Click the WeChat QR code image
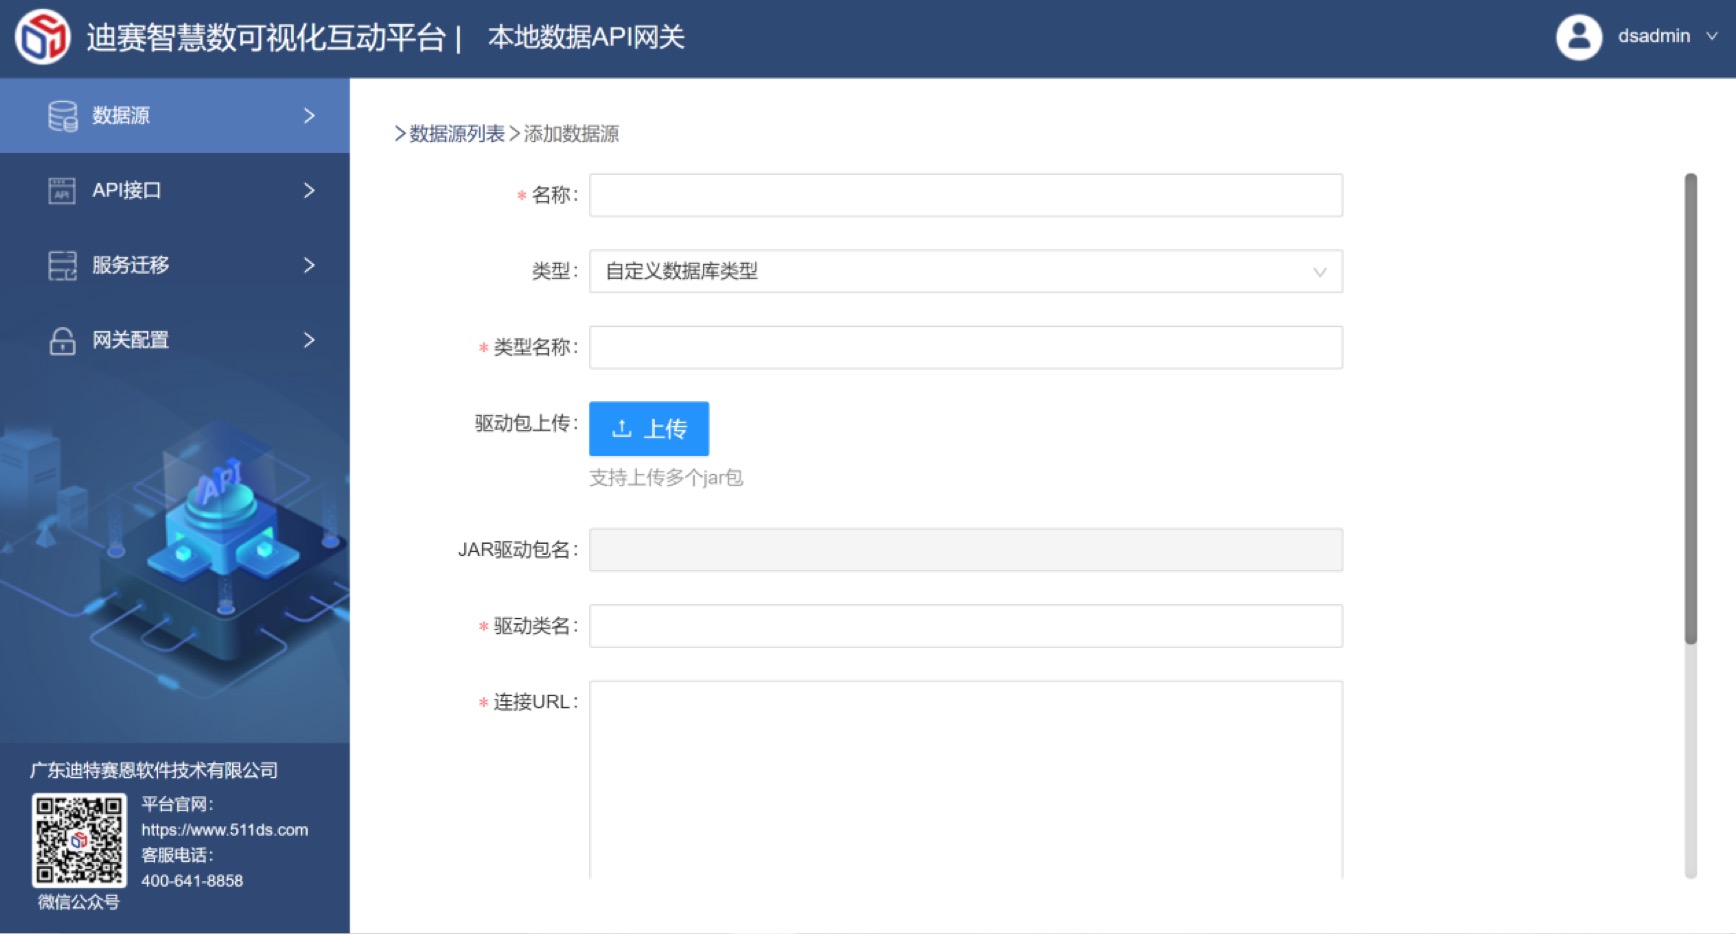Viewport: 1736px width, 934px height. pyautogui.click(x=79, y=840)
